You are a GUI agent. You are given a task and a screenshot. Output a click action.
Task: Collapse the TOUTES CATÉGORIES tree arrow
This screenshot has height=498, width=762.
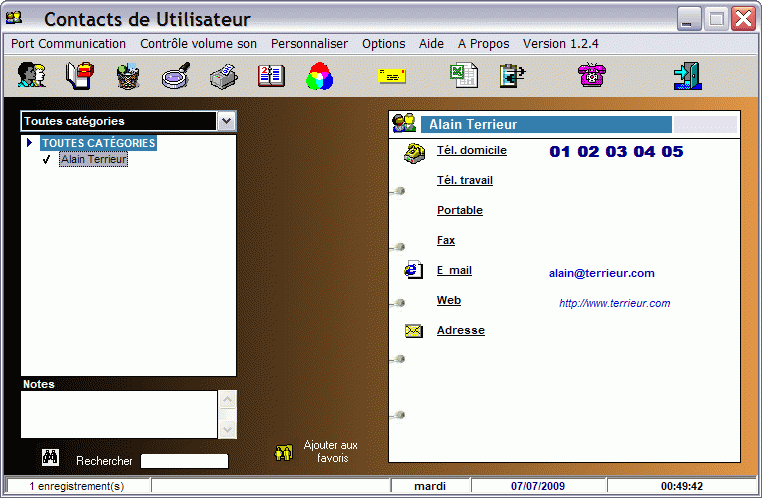pos(30,143)
